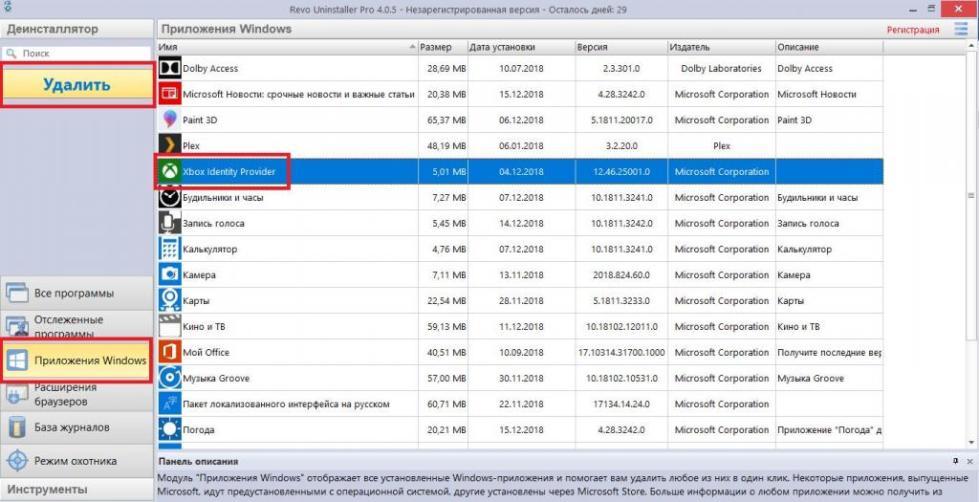The width and height of the screenshot is (979, 502).
Task: Click the Мой Office app icon
Action: click(x=169, y=352)
